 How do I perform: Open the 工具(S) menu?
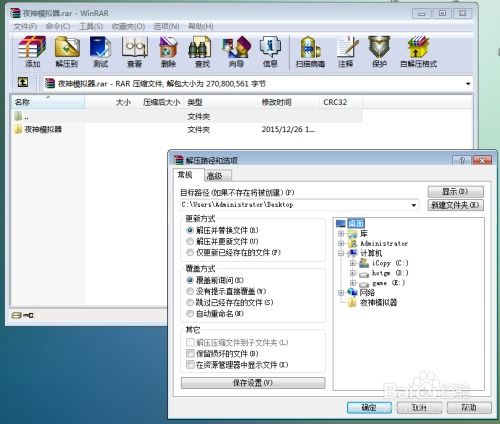[91, 26]
